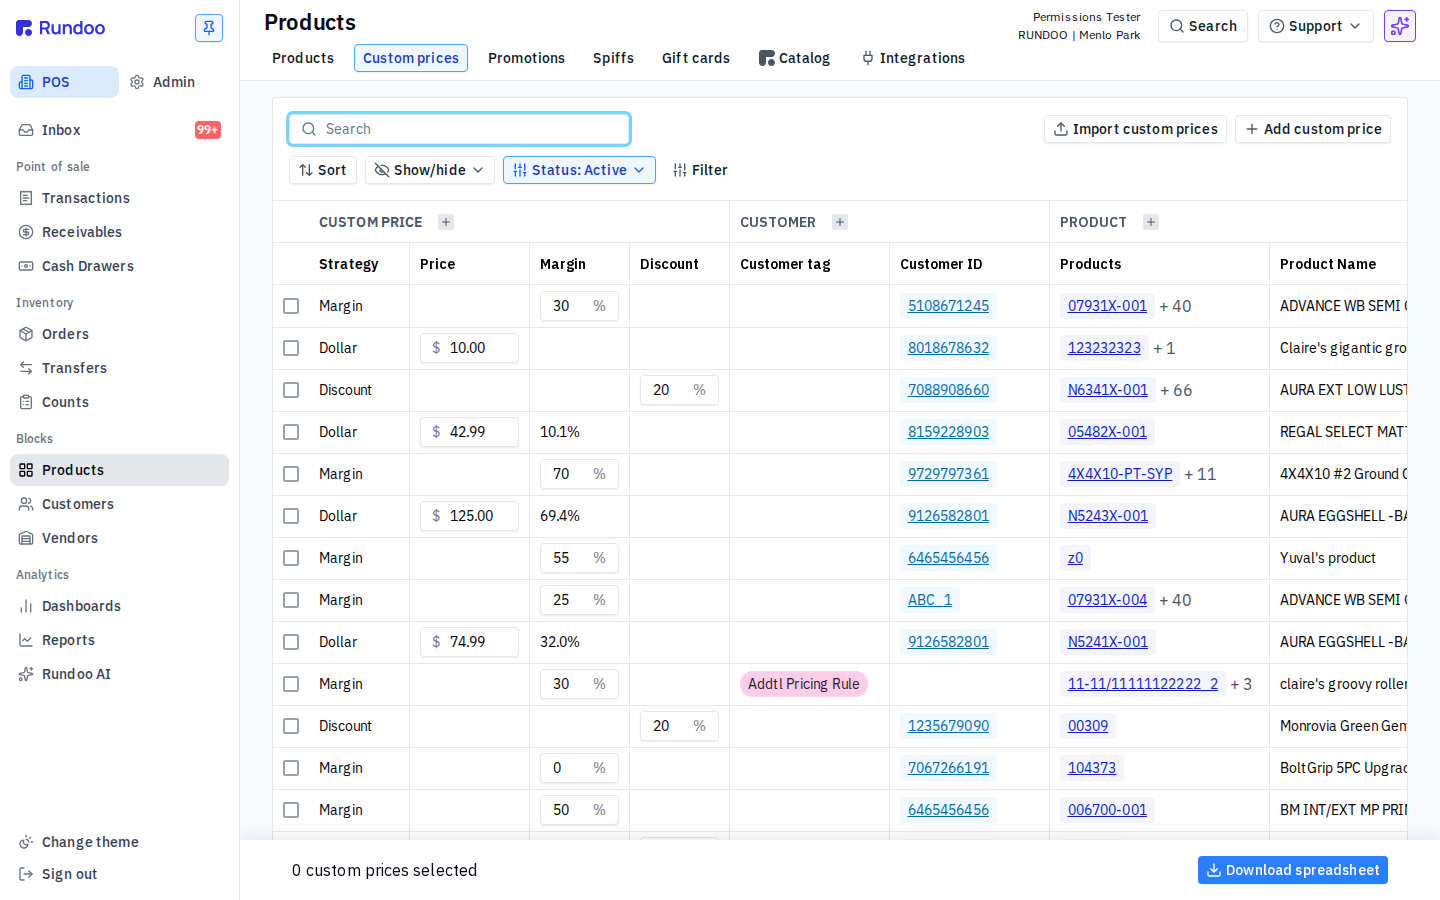The image size is (1440, 900).
Task: Expand the +66 products for N6341X-001
Action: (1176, 390)
